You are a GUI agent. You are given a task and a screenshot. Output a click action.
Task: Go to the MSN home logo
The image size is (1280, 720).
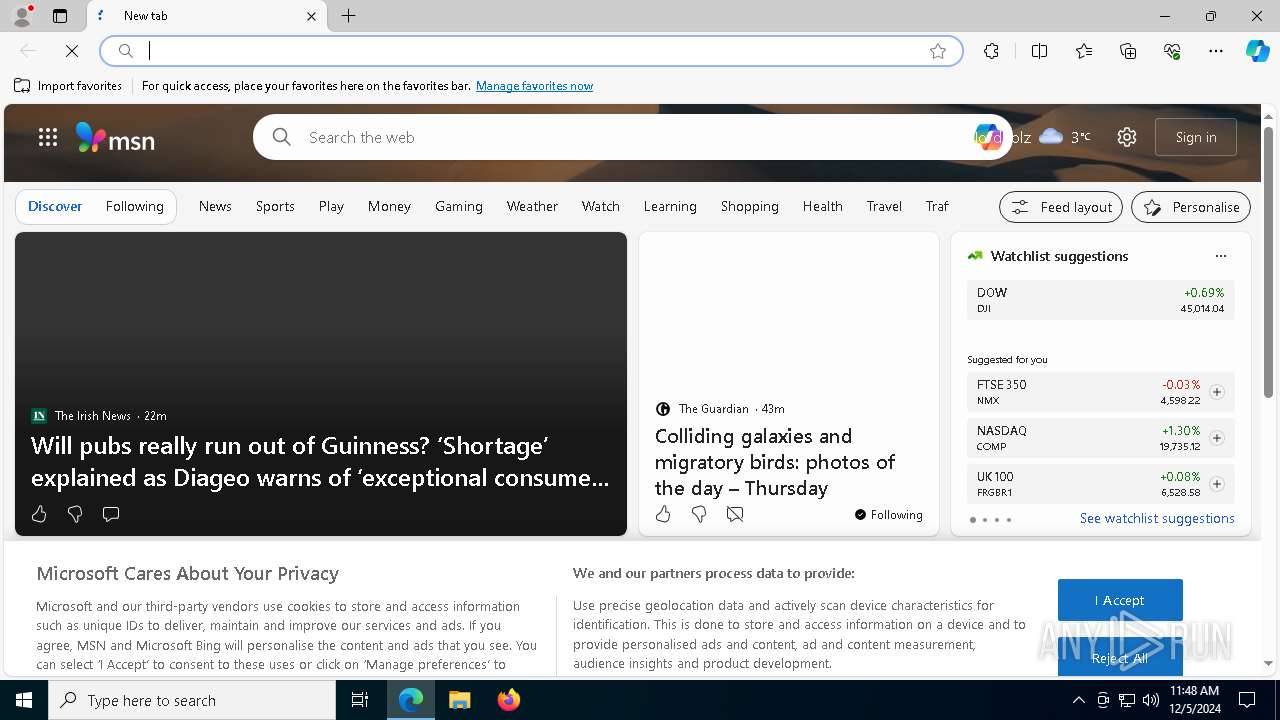[115, 138]
